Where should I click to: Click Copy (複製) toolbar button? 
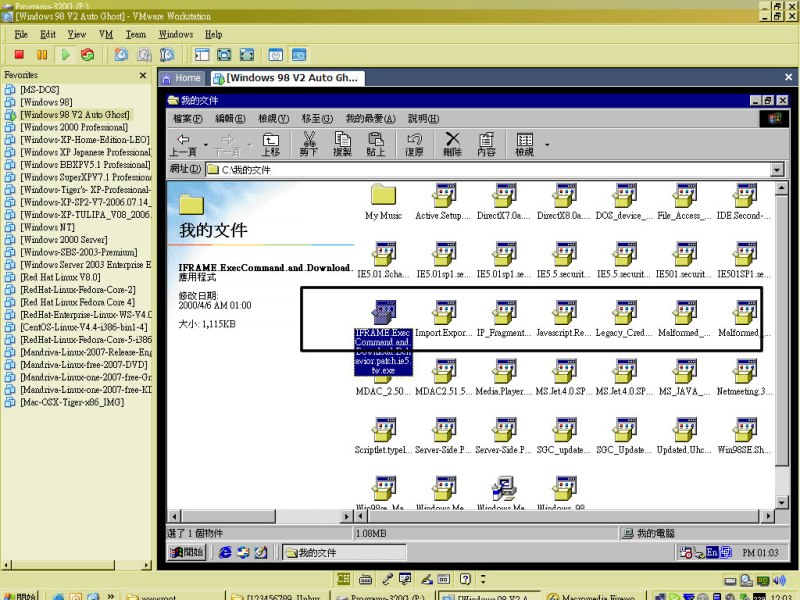(x=342, y=144)
